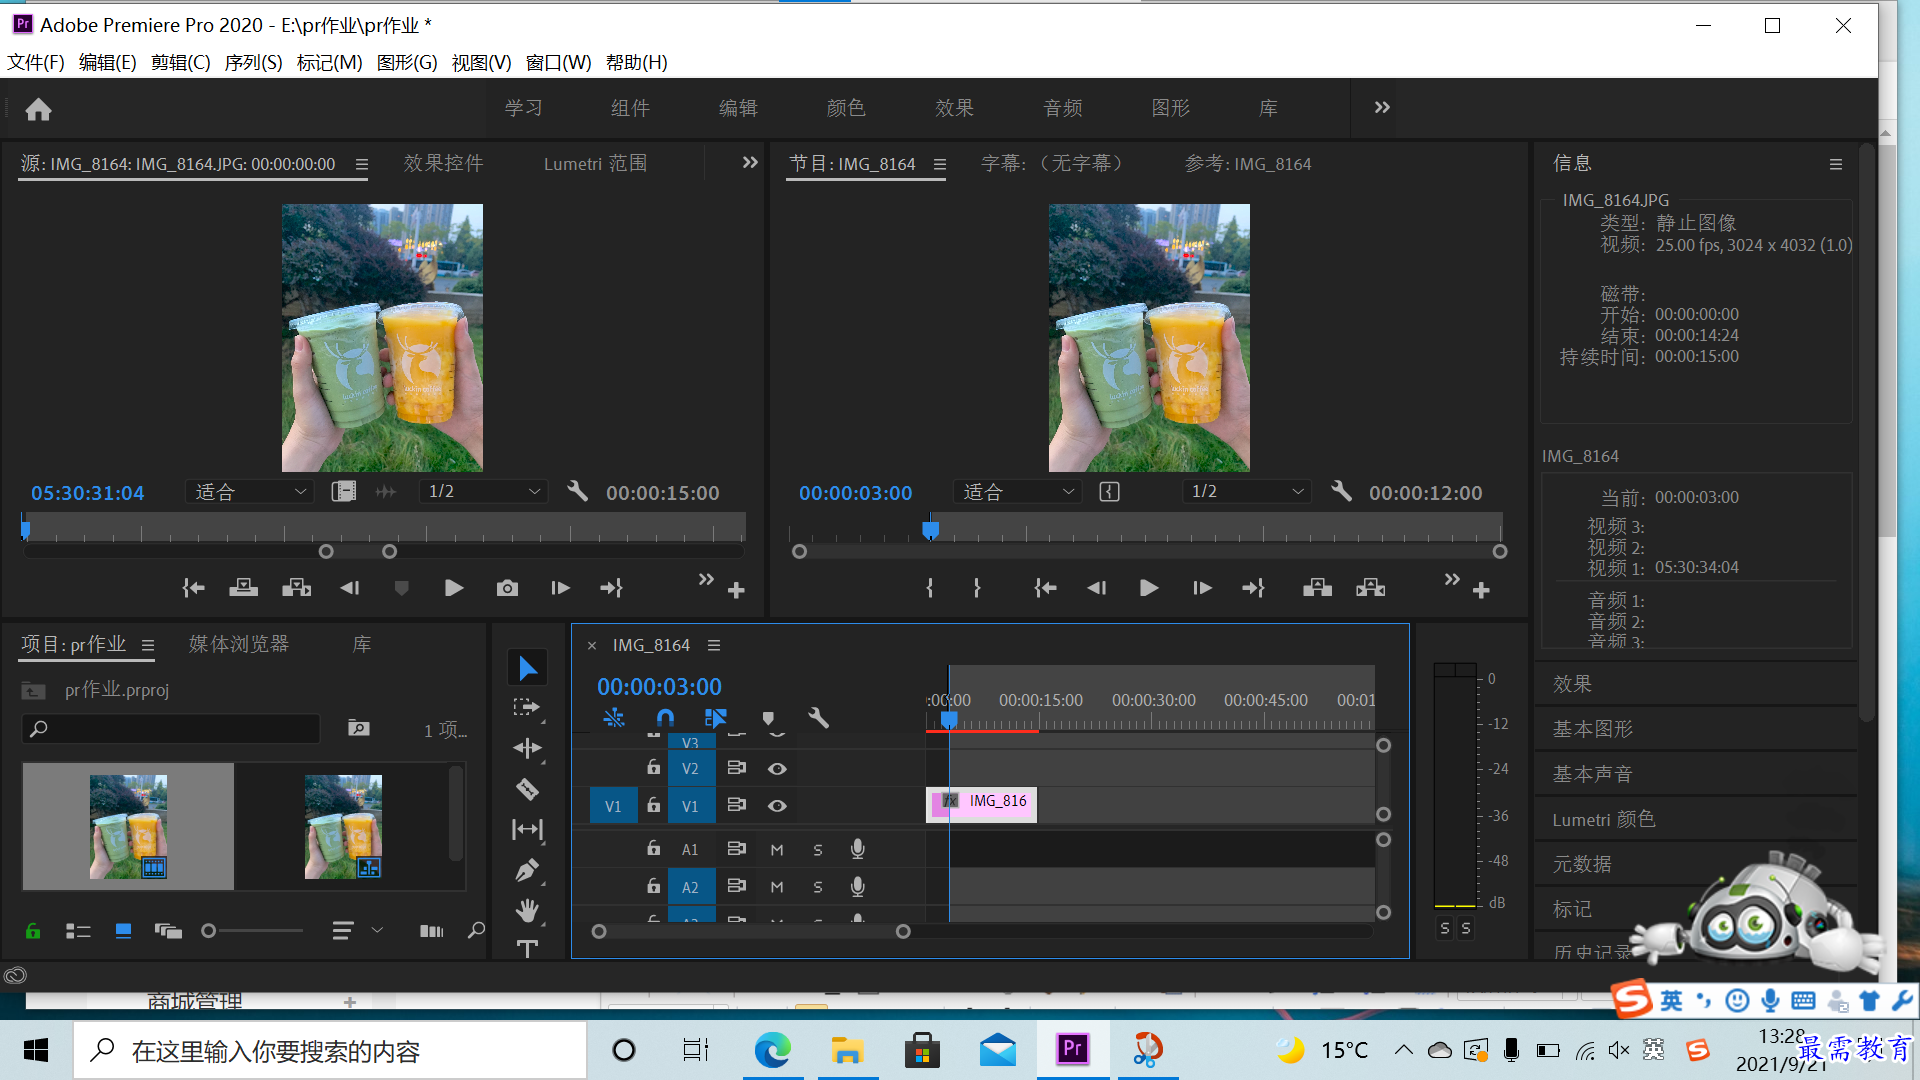Add marker in timeline panel

(x=768, y=718)
